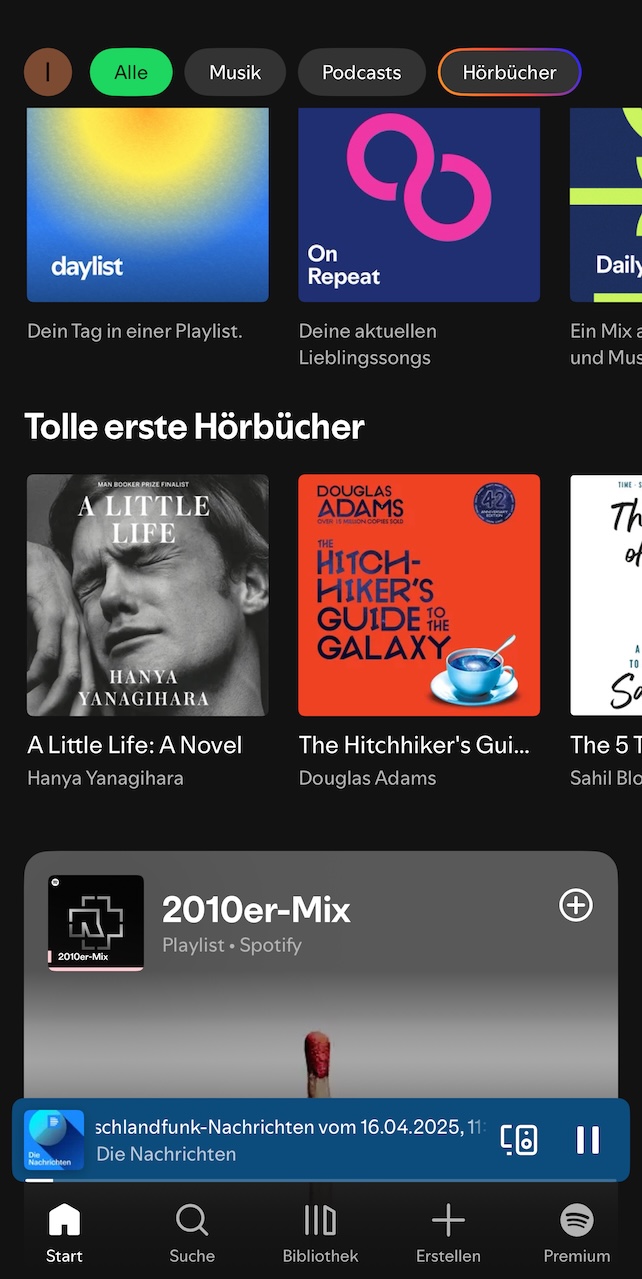Open the Bibliothek library tab
Image resolution: width=642 pixels, height=1279 pixels.
320,1234
